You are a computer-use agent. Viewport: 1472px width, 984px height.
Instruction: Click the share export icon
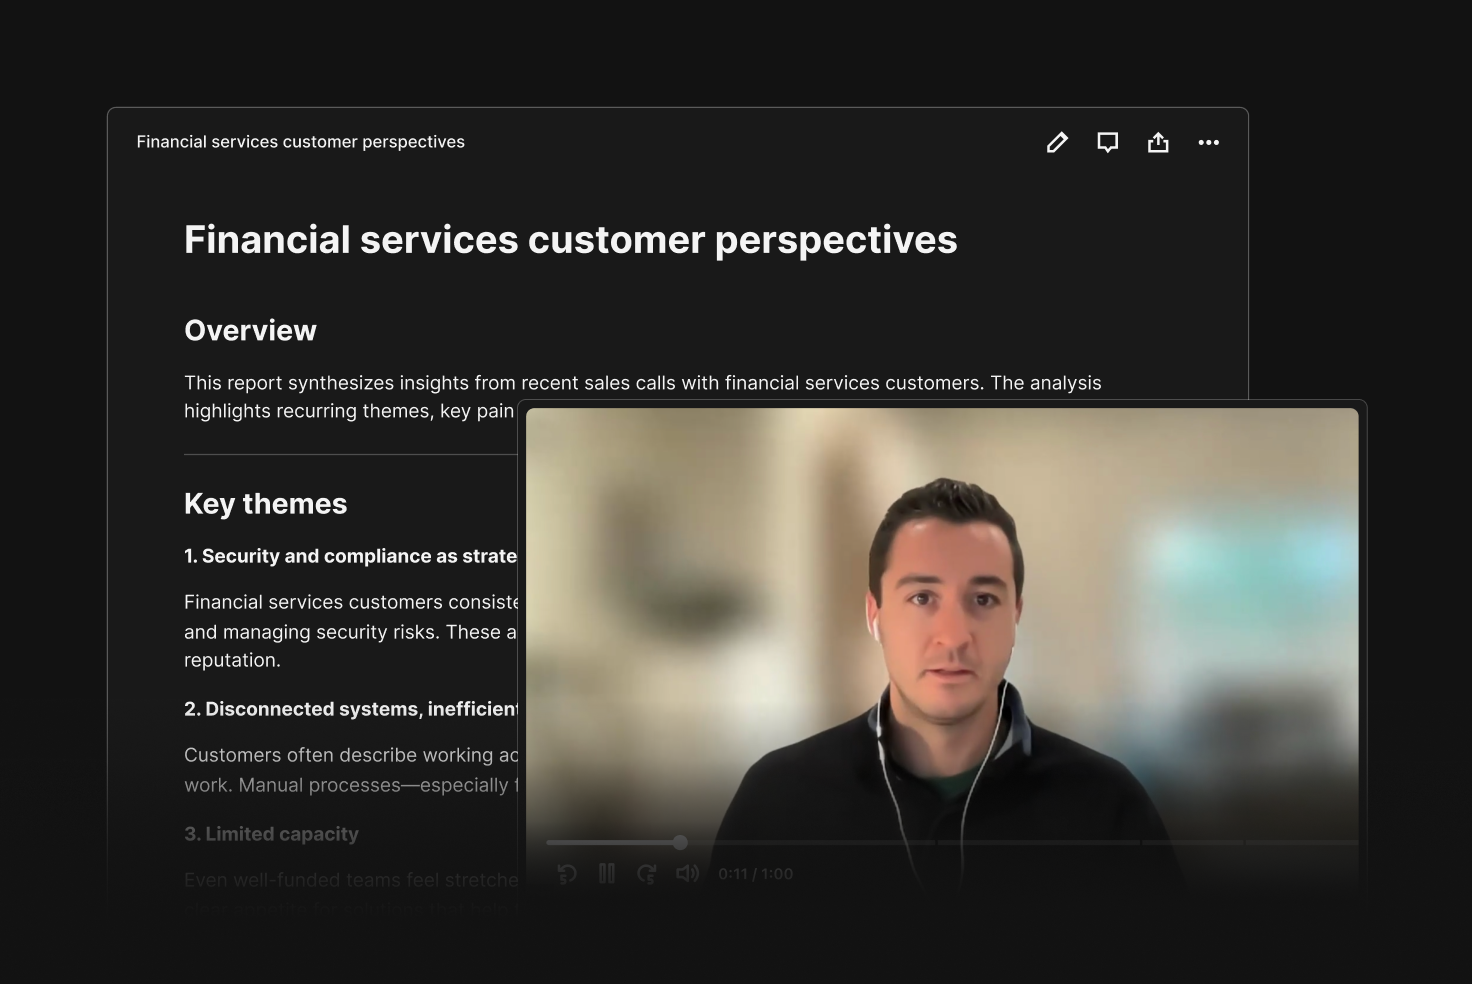pyautogui.click(x=1158, y=143)
